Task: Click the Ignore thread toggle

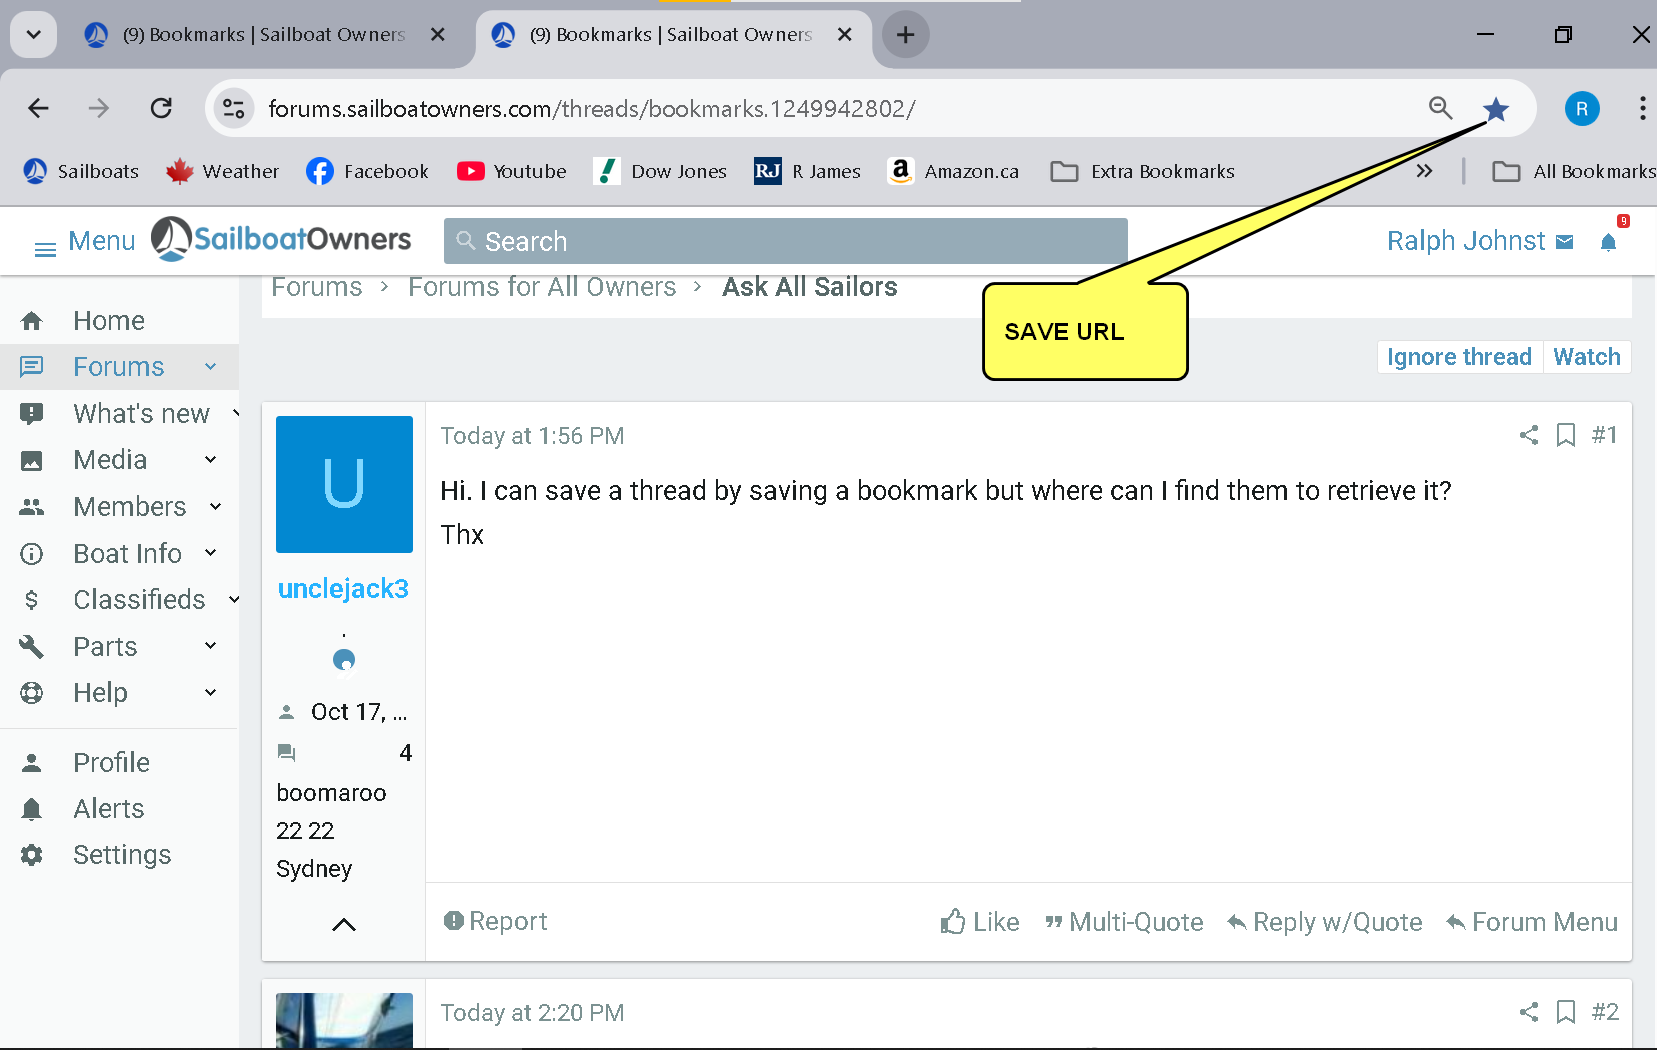Action: click(1458, 357)
